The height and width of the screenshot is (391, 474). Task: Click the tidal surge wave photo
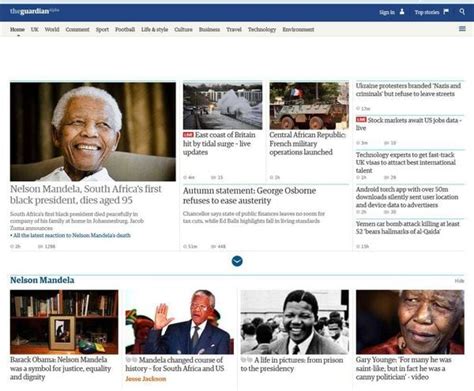222,106
